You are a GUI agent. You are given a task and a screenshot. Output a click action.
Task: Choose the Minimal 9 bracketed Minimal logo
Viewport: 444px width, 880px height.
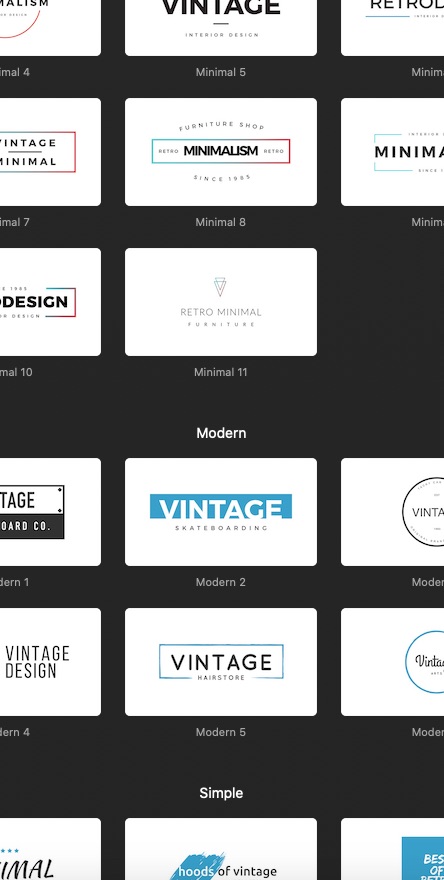[392, 152]
